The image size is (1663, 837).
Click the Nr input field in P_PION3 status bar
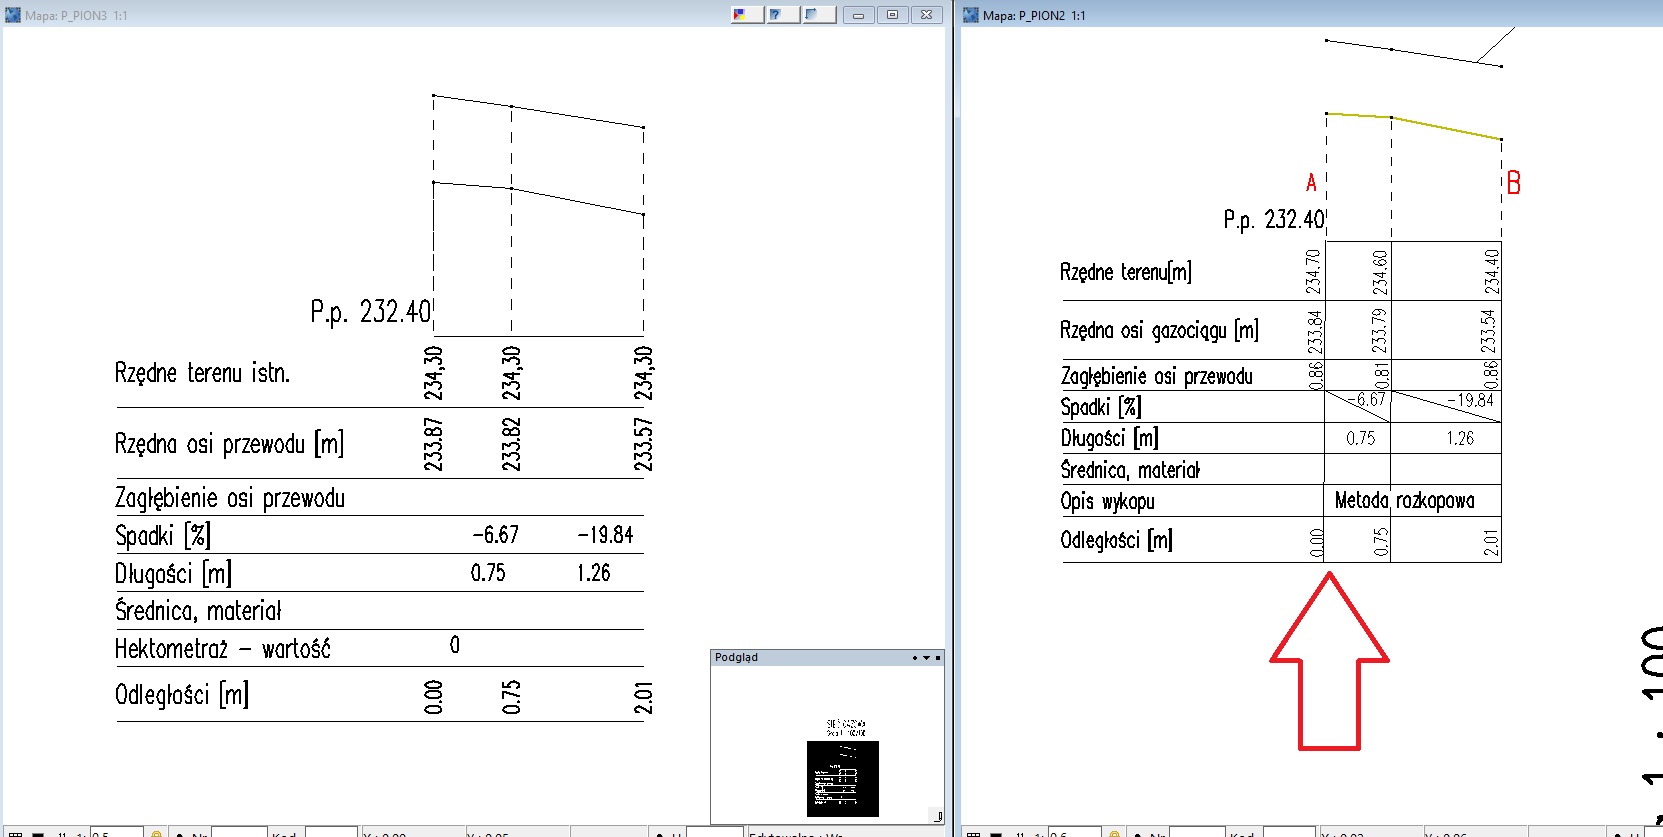click(x=239, y=833)
